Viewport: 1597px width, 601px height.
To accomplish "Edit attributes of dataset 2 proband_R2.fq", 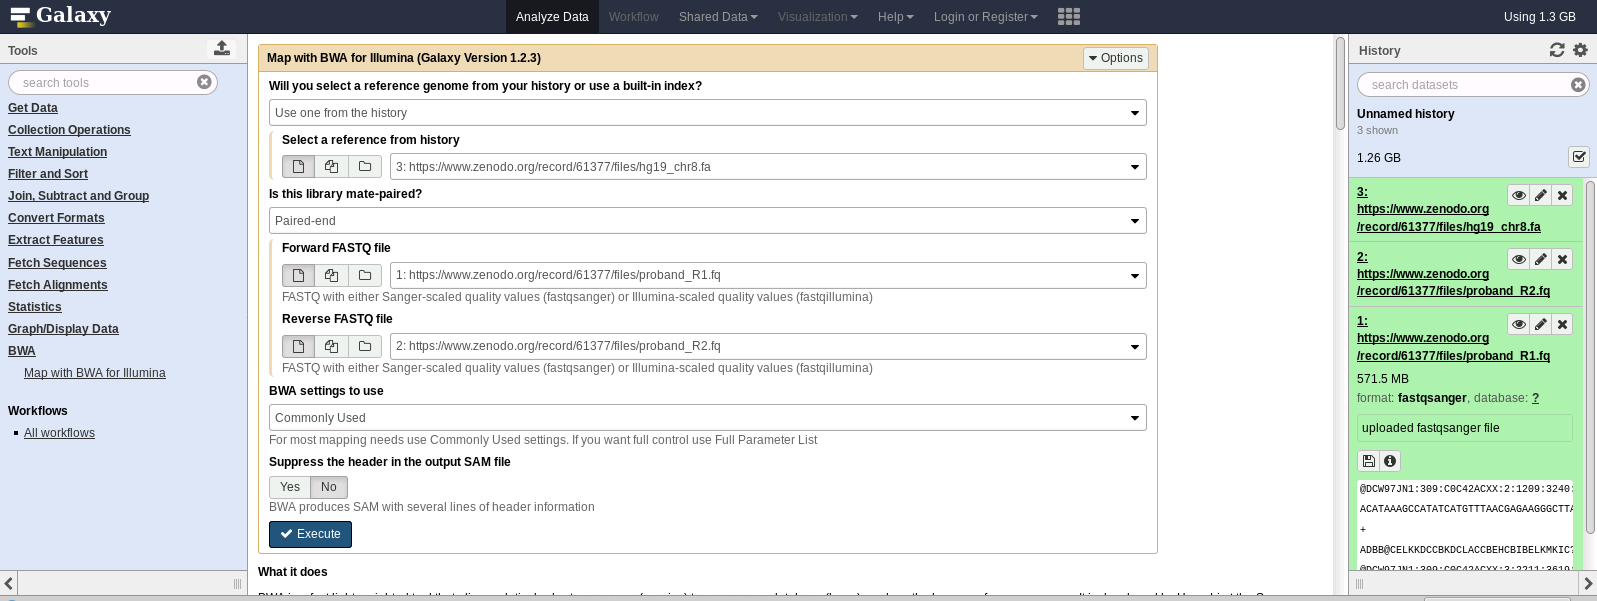I will click(x=1540, y=259).
